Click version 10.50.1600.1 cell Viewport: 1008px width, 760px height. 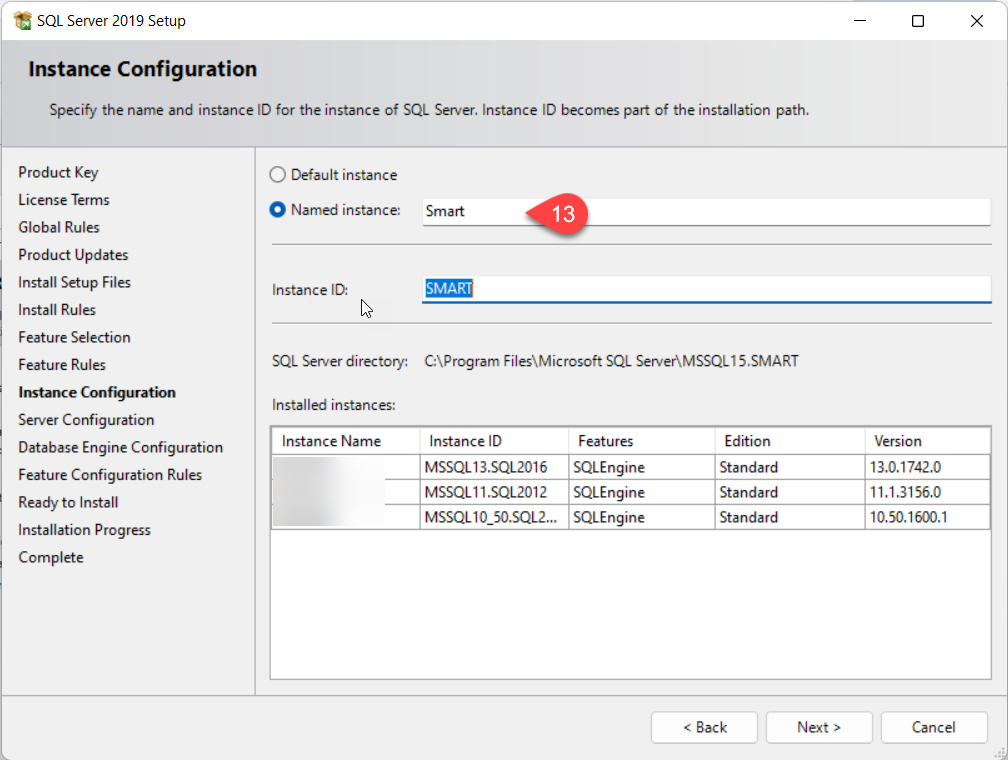pos(927,518)
